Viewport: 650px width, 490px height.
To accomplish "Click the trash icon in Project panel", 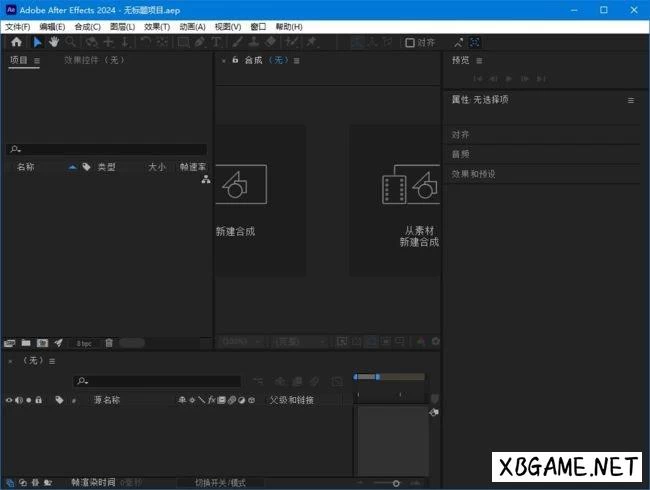I will (109, 343).
